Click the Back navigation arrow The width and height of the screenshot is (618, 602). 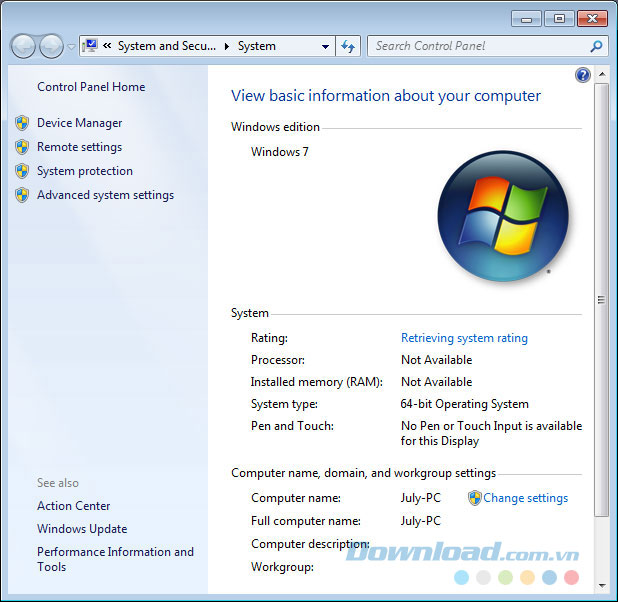tap(23, 47)
